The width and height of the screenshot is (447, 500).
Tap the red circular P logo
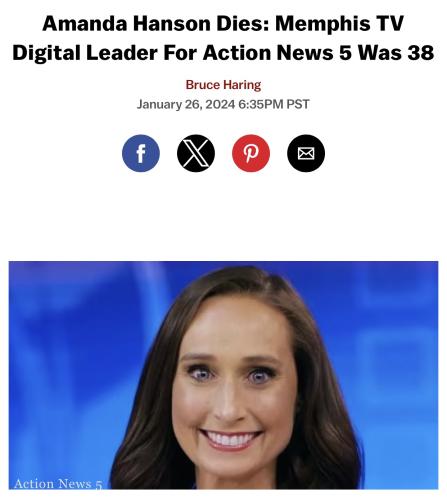point(251,153)
